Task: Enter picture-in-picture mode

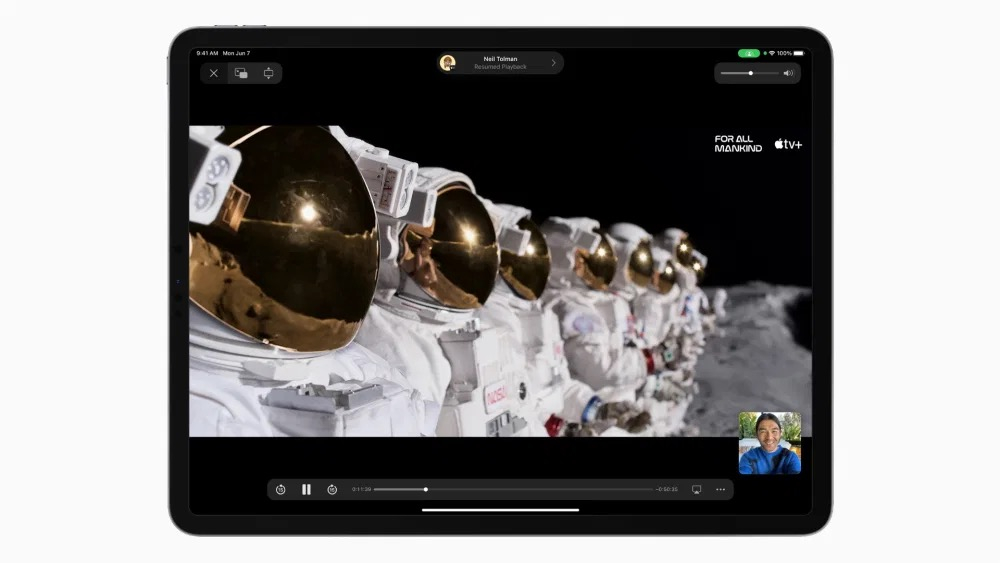Action: click(241, 73)
